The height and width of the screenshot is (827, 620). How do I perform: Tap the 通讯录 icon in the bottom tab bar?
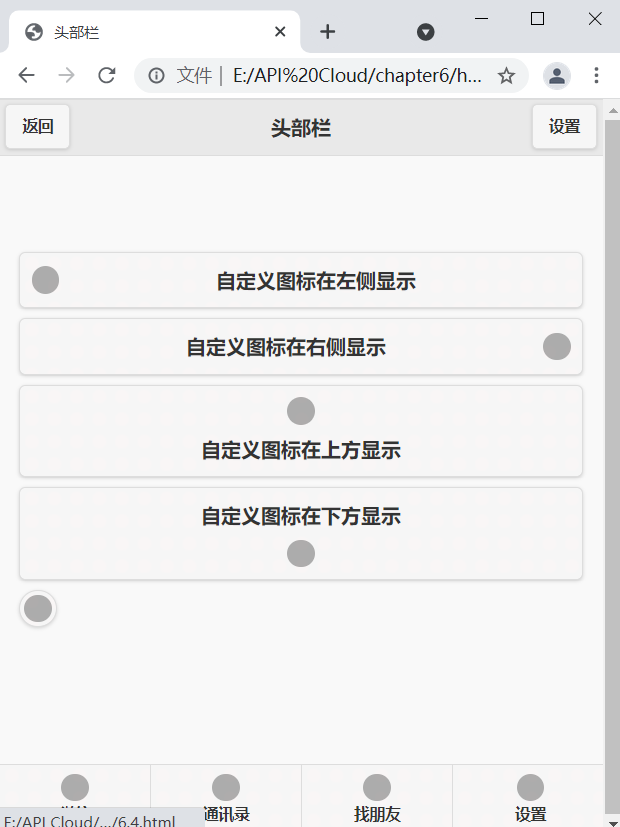[x=225, y=787]
